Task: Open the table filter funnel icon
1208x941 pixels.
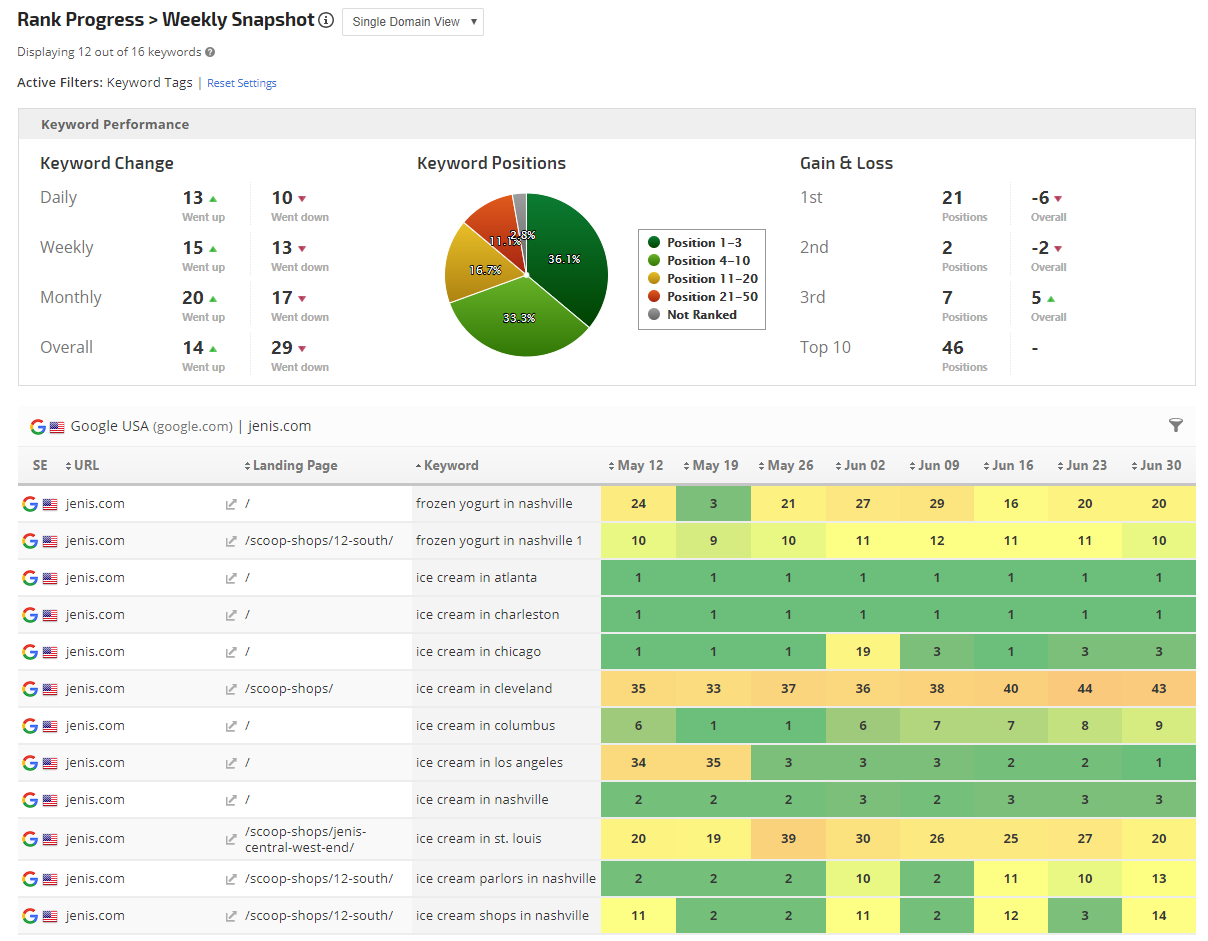Action: click(1175, 426)
